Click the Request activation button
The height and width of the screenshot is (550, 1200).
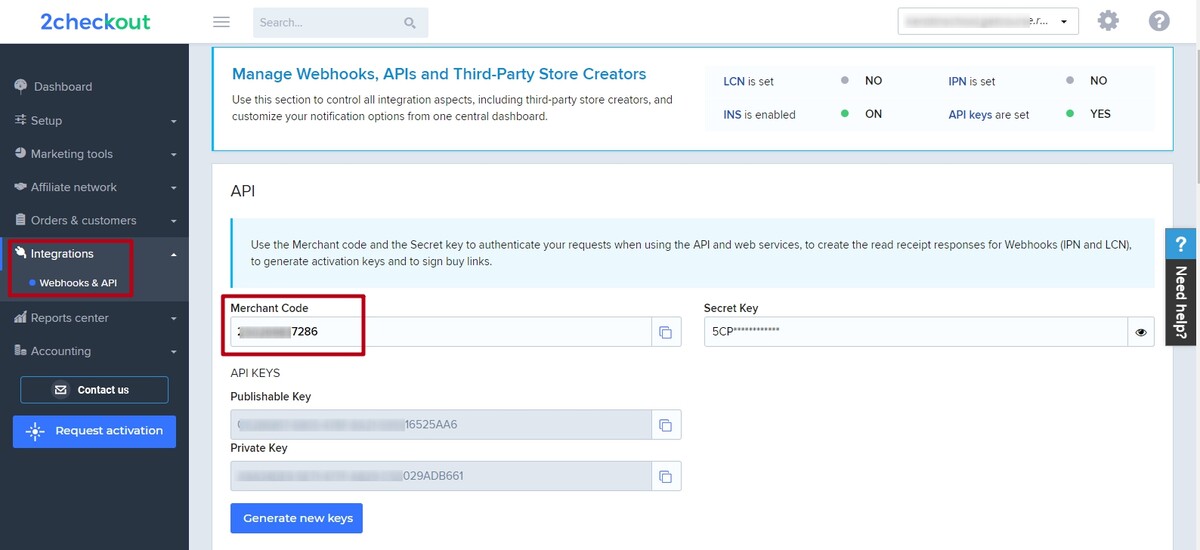pos(94,431)
